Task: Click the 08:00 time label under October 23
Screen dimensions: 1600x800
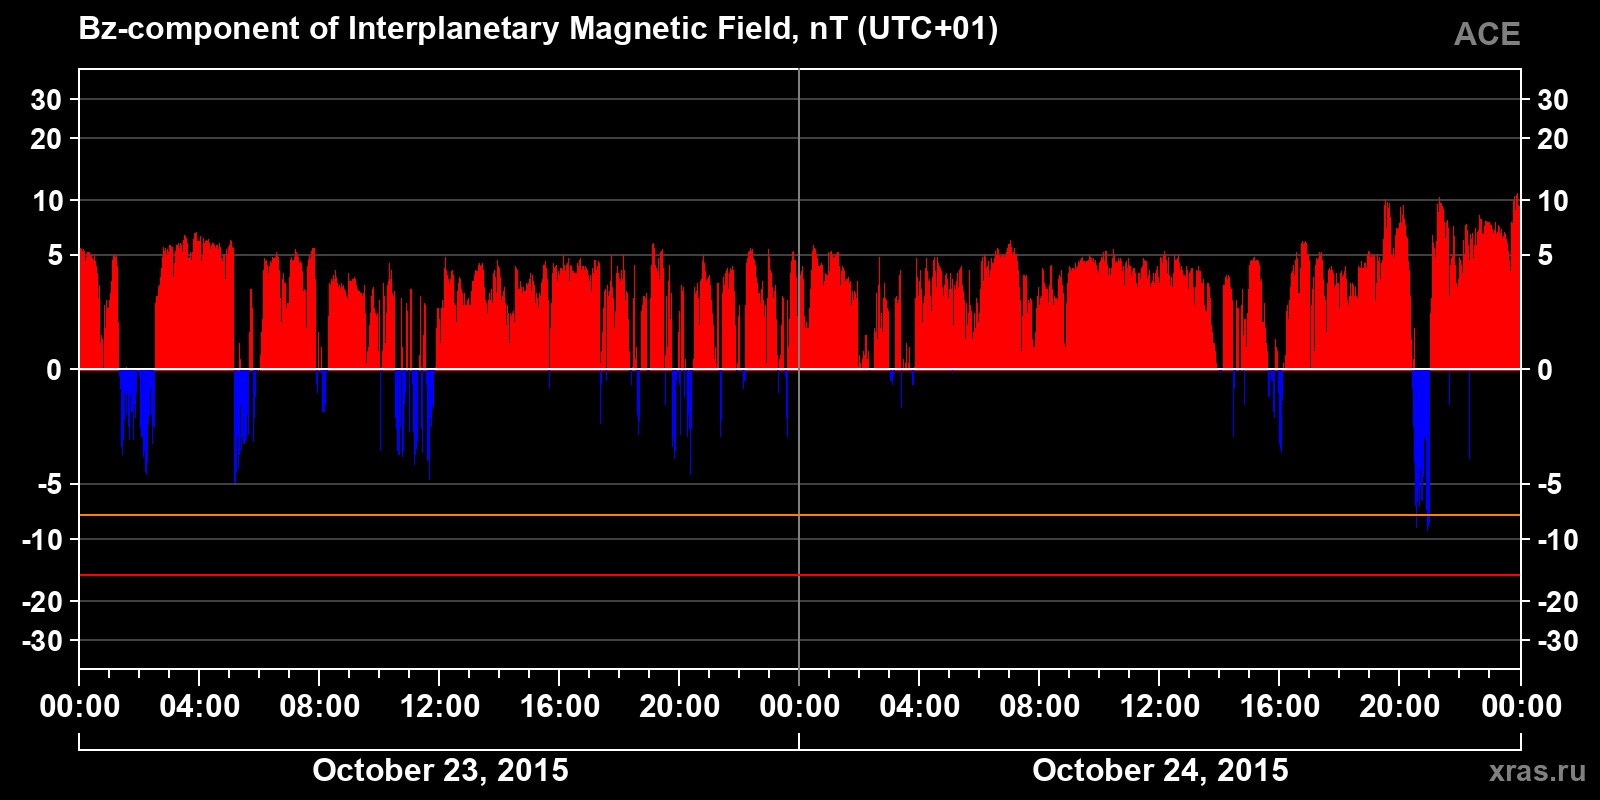Action: 320,707
